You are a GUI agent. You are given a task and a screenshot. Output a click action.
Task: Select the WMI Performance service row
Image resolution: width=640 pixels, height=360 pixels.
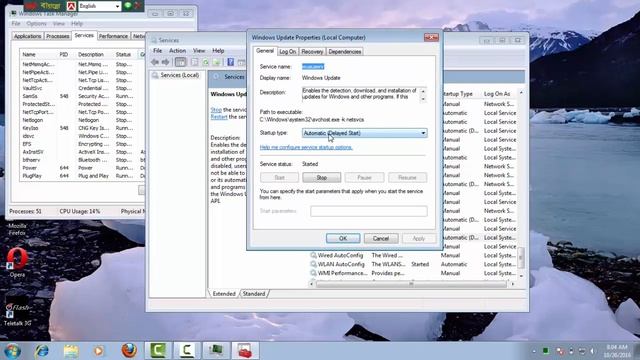(x=412, y=273)
